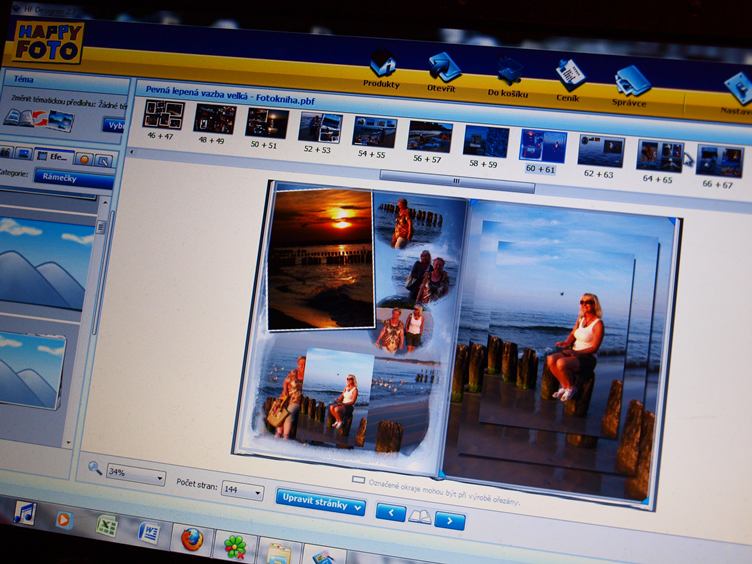
Task: Select page thumbnail 46 + 47
Action: 163,115
